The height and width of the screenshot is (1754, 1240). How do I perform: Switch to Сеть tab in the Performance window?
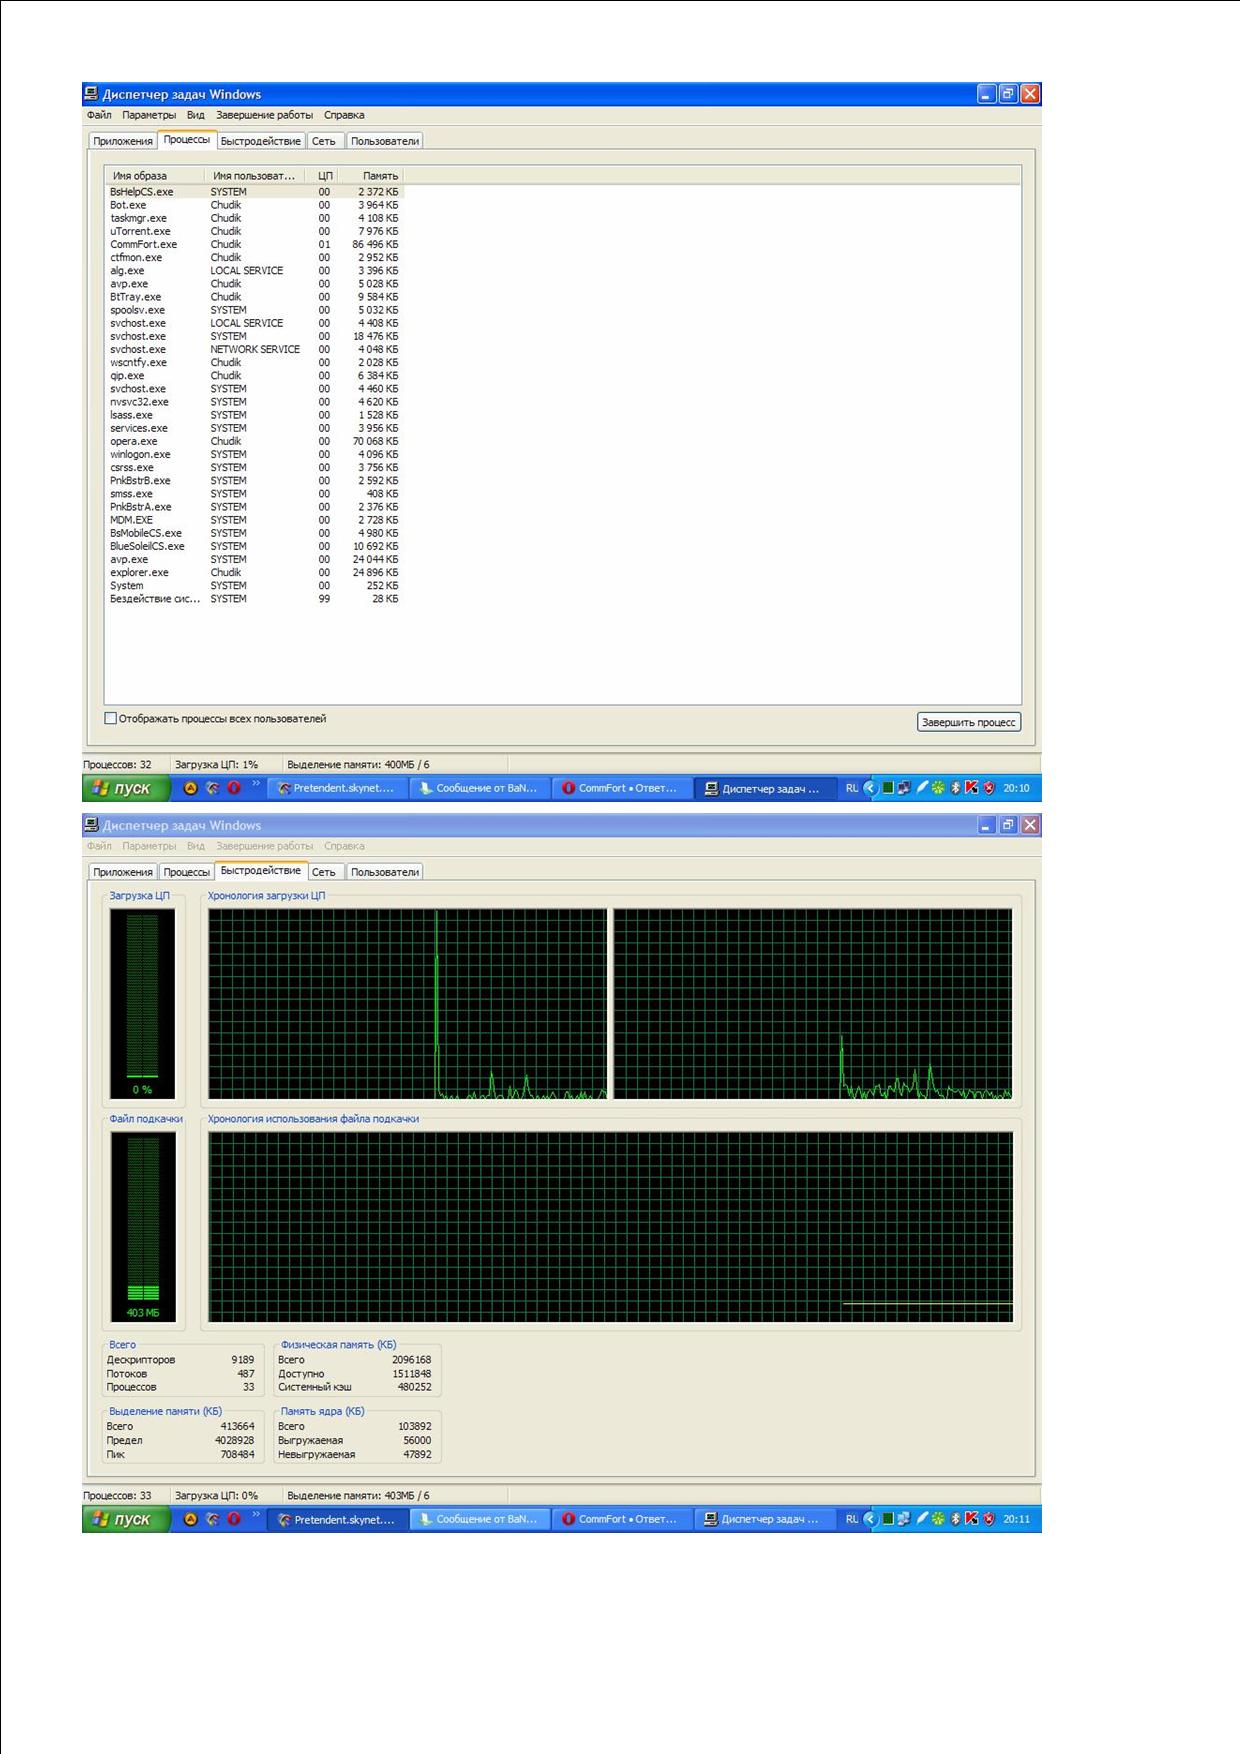(x=323, y=872)
